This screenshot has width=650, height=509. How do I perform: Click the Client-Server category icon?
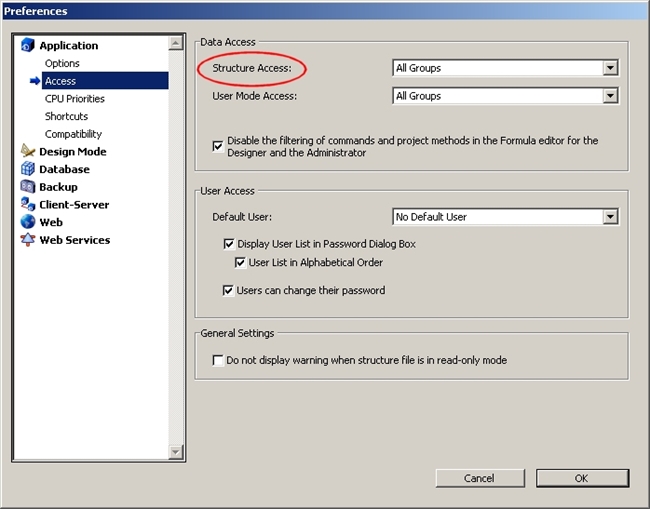pos(28,204)
